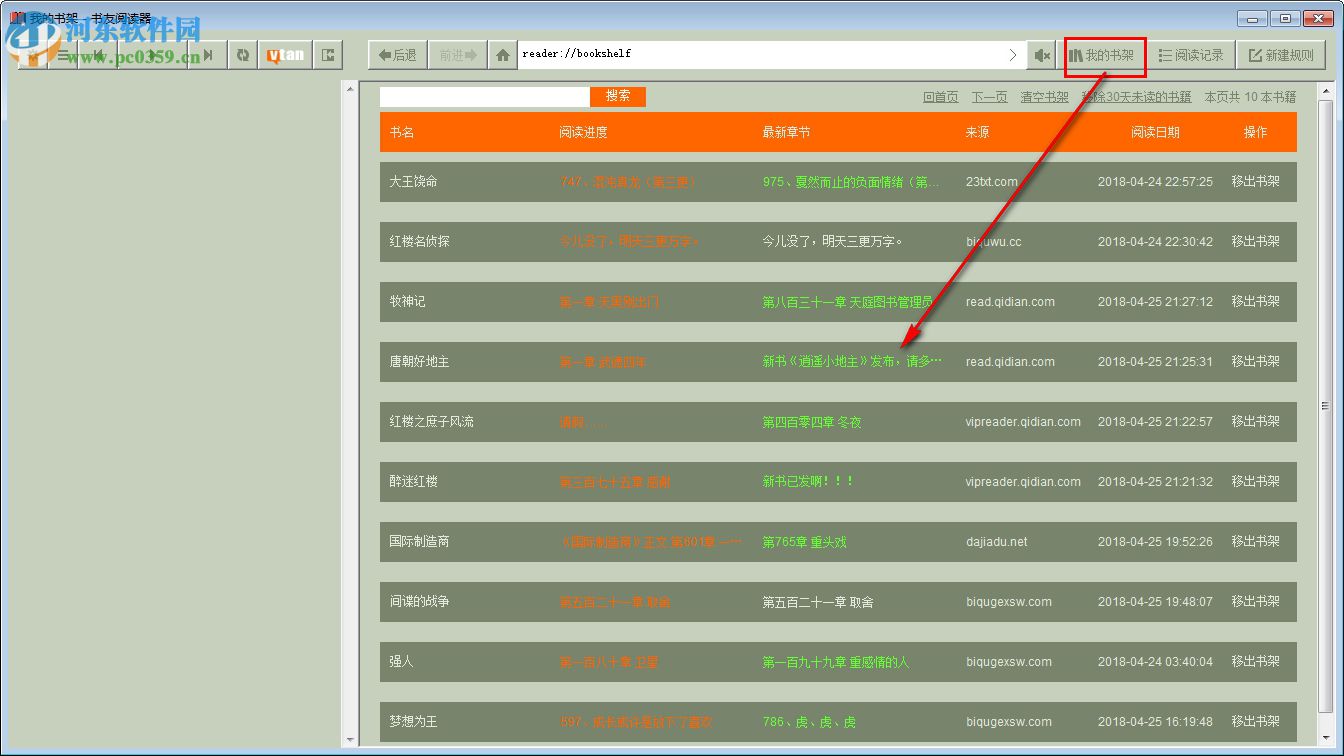This screenshot has width=1344, height=756.
Task: Continue reading progress of 牧神记
Action: (609, 302)
